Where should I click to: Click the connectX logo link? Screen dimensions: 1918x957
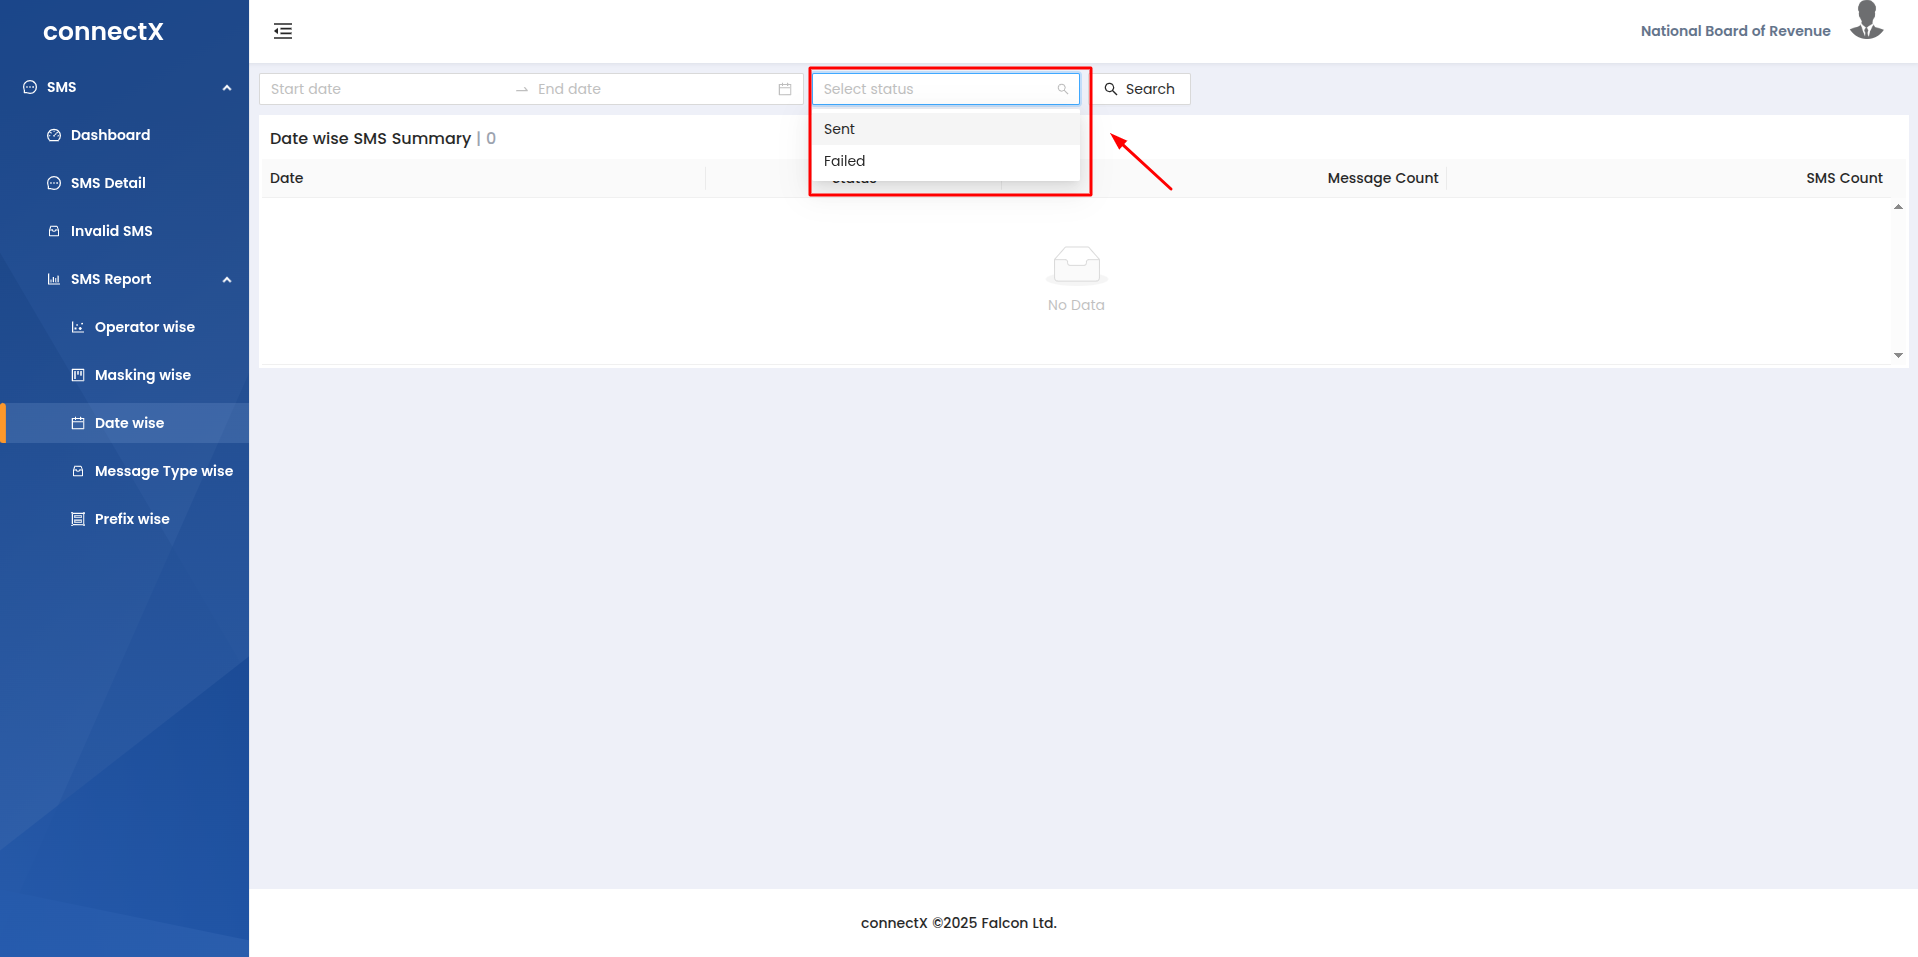click(x=103, y=32)
